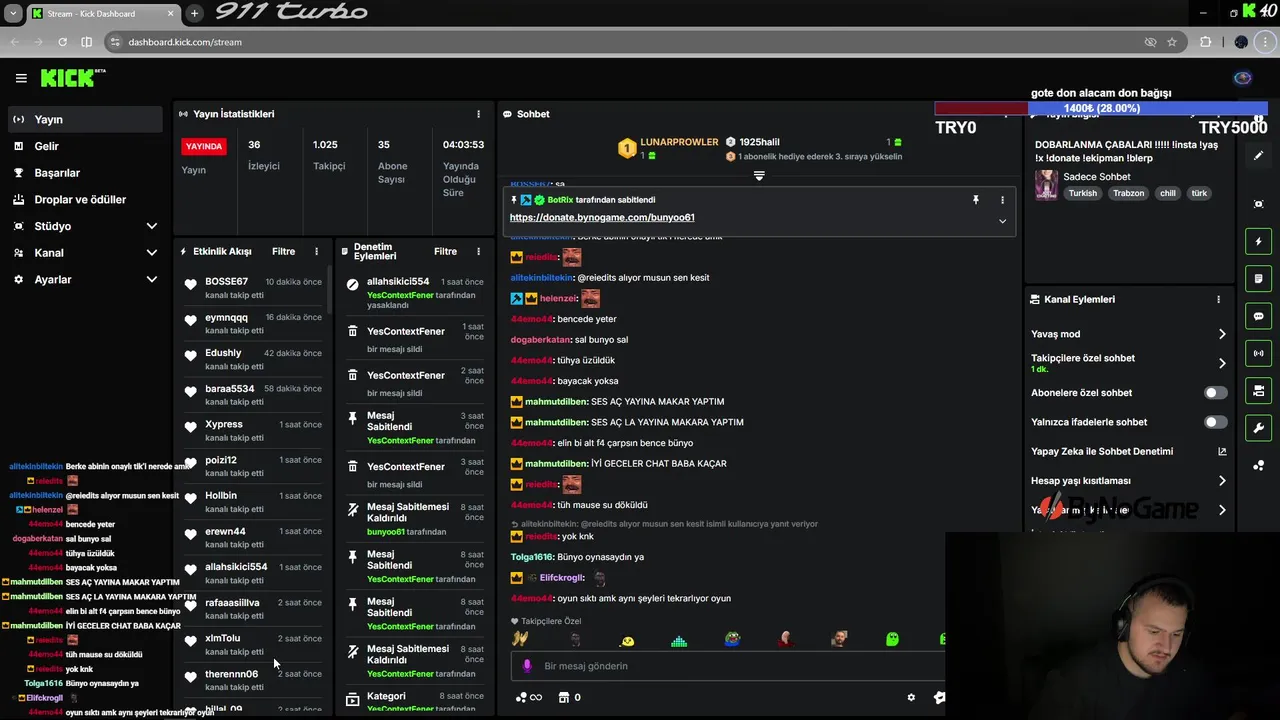This screenshot has height=720, width=1280.
Task: Click the pencil edit stream info icon
Action: (1258, 156)
